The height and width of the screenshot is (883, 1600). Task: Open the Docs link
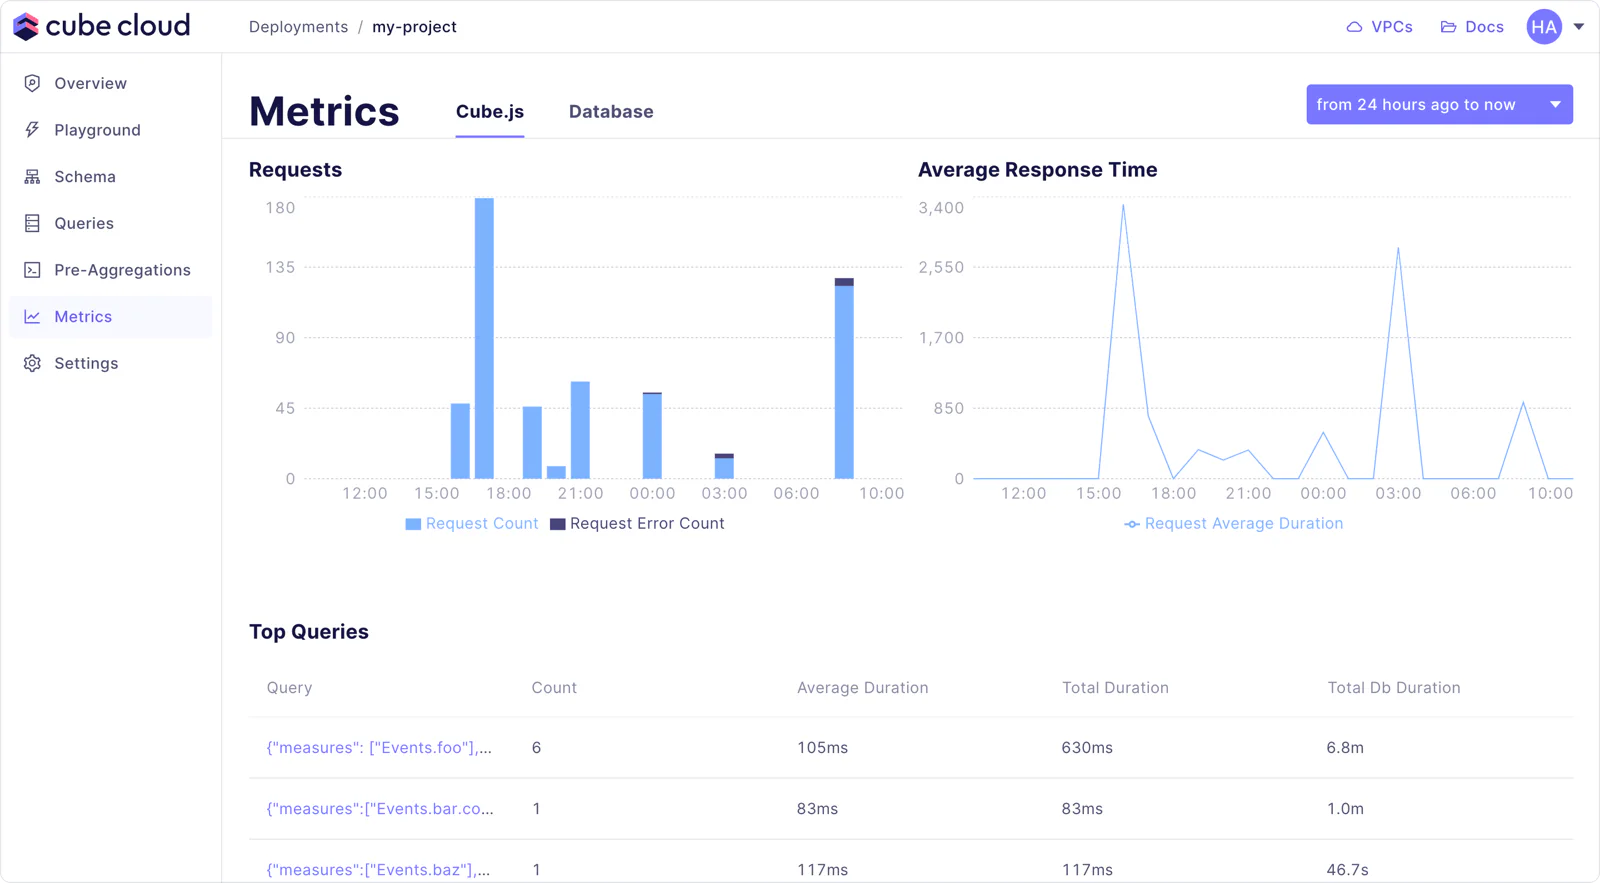[x=1472, y=27]
